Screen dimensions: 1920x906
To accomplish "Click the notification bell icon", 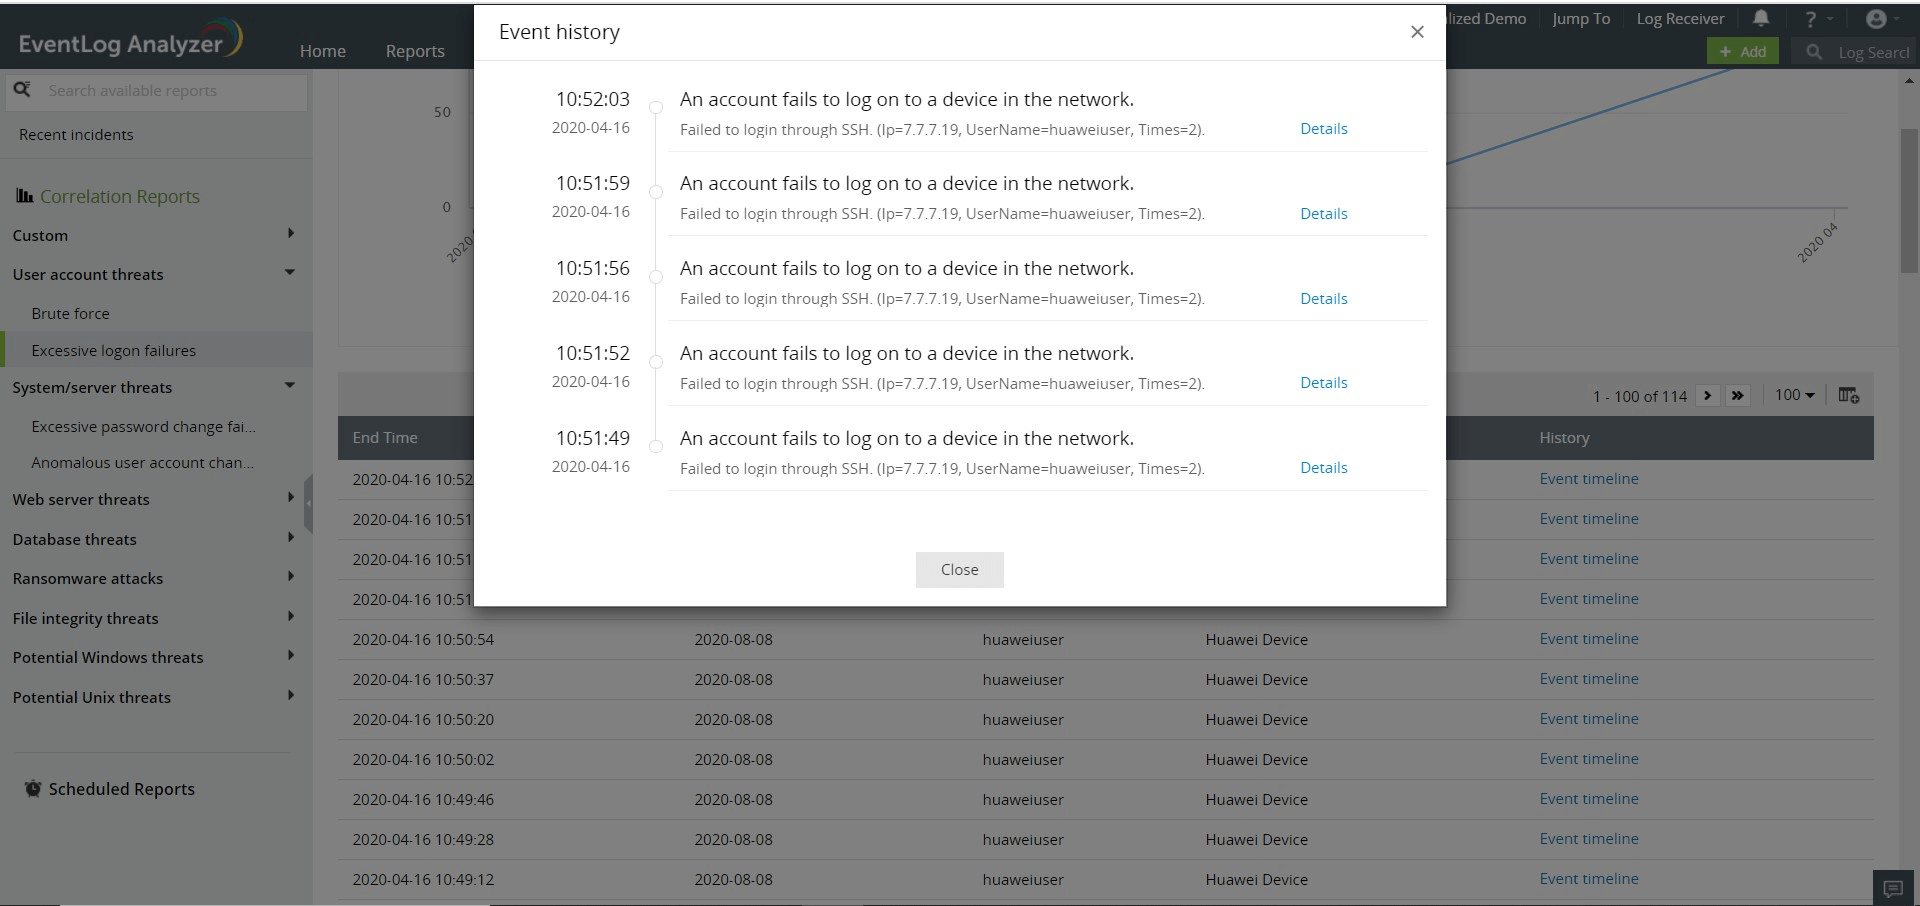I will tap(1761, 19).
